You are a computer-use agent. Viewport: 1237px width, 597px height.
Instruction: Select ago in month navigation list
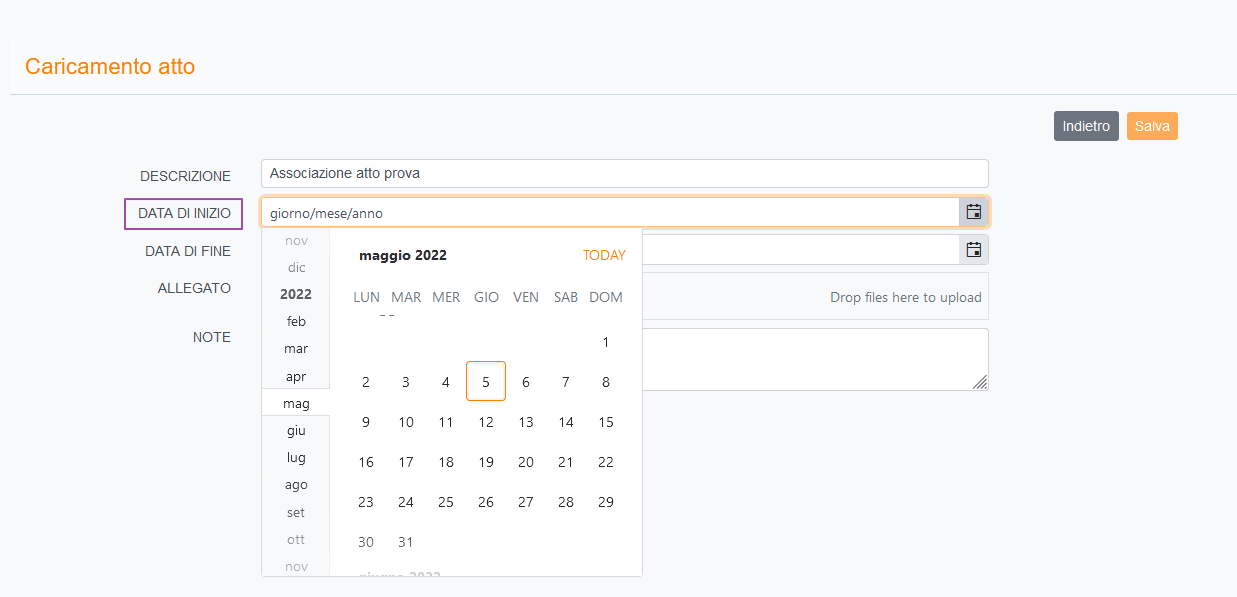click(296, 484)
